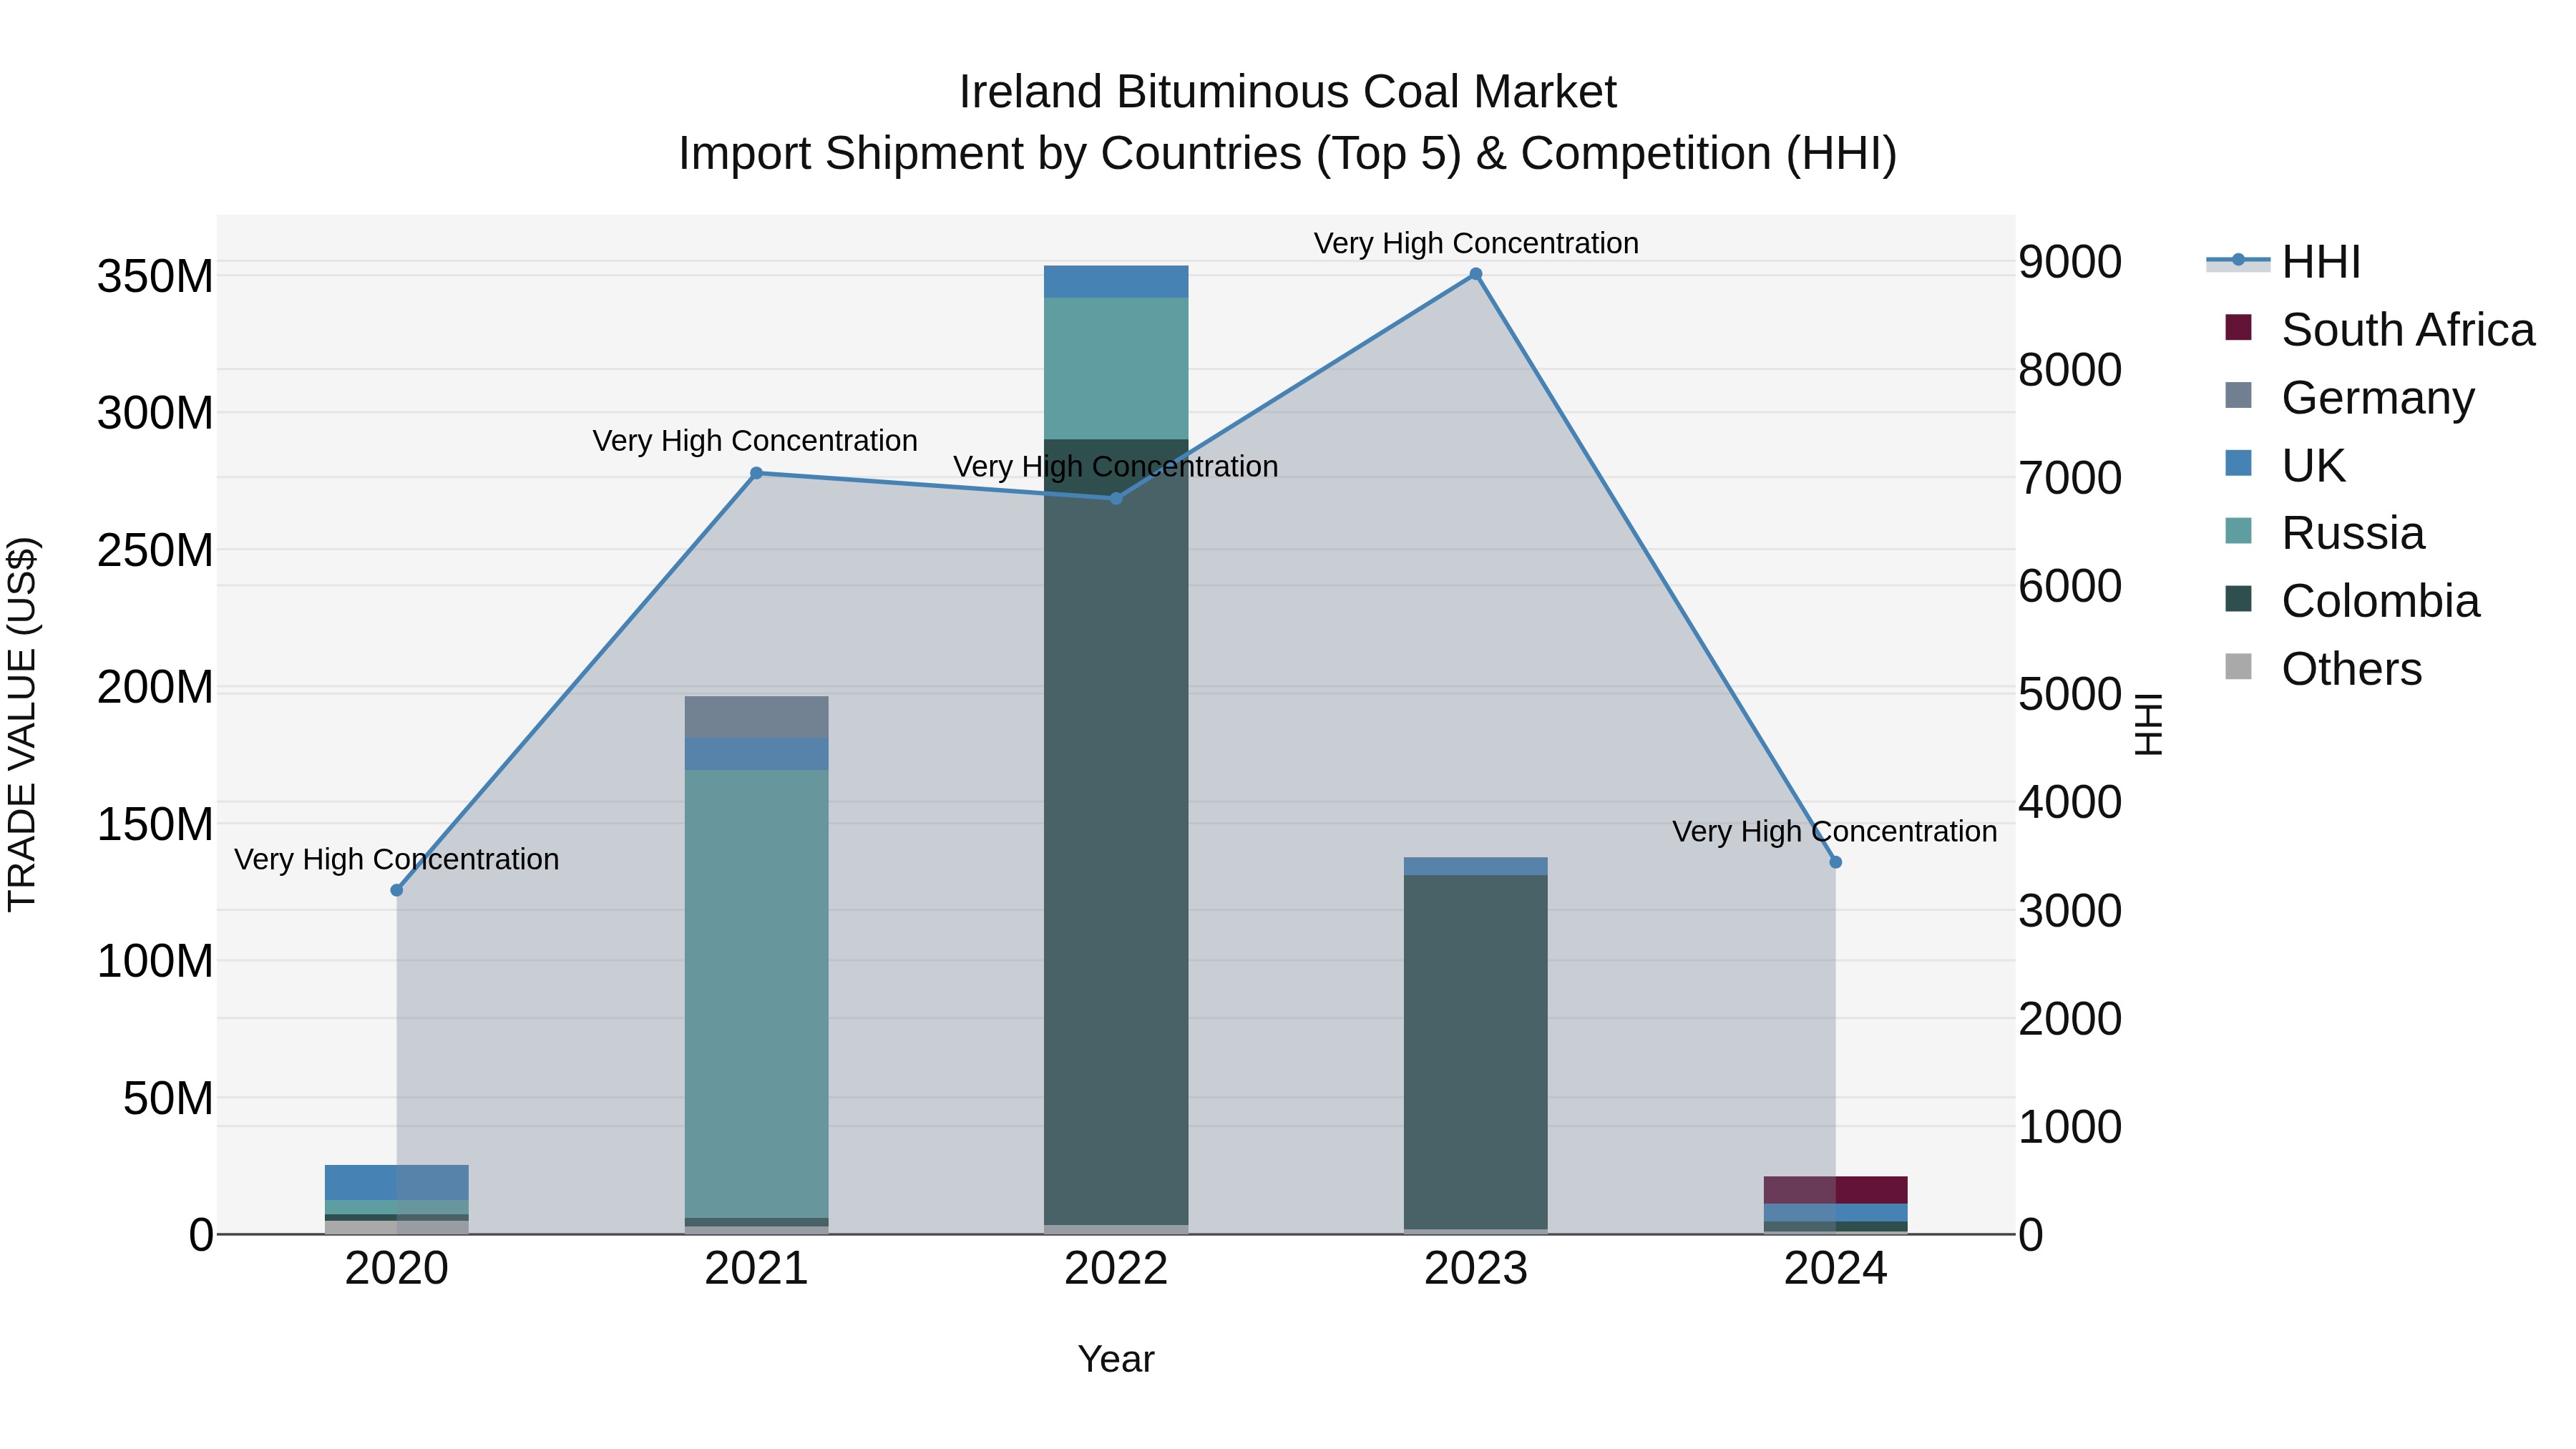The height and width of the screenshot is (1449, 2576).
Task: Click 2024 Very High Concentration annotation
Action: click(x=1835, y=831)
